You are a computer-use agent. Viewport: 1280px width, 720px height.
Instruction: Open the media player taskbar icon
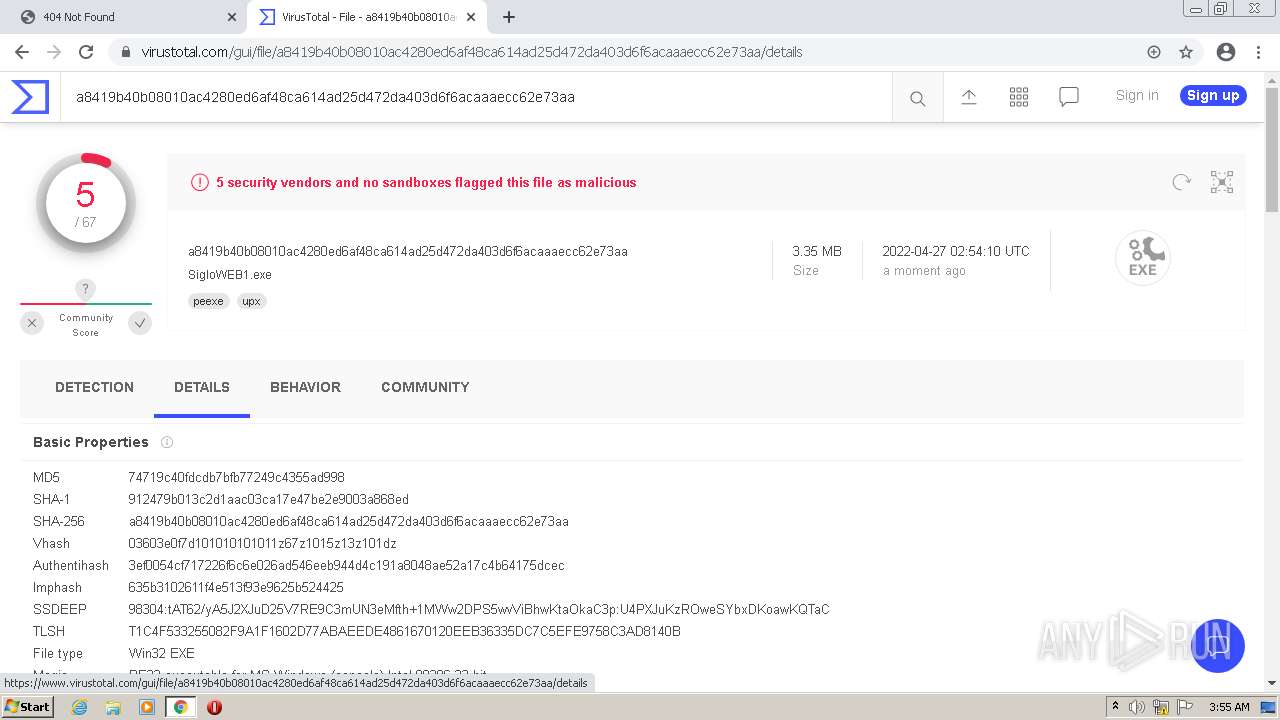click(147, 707)
